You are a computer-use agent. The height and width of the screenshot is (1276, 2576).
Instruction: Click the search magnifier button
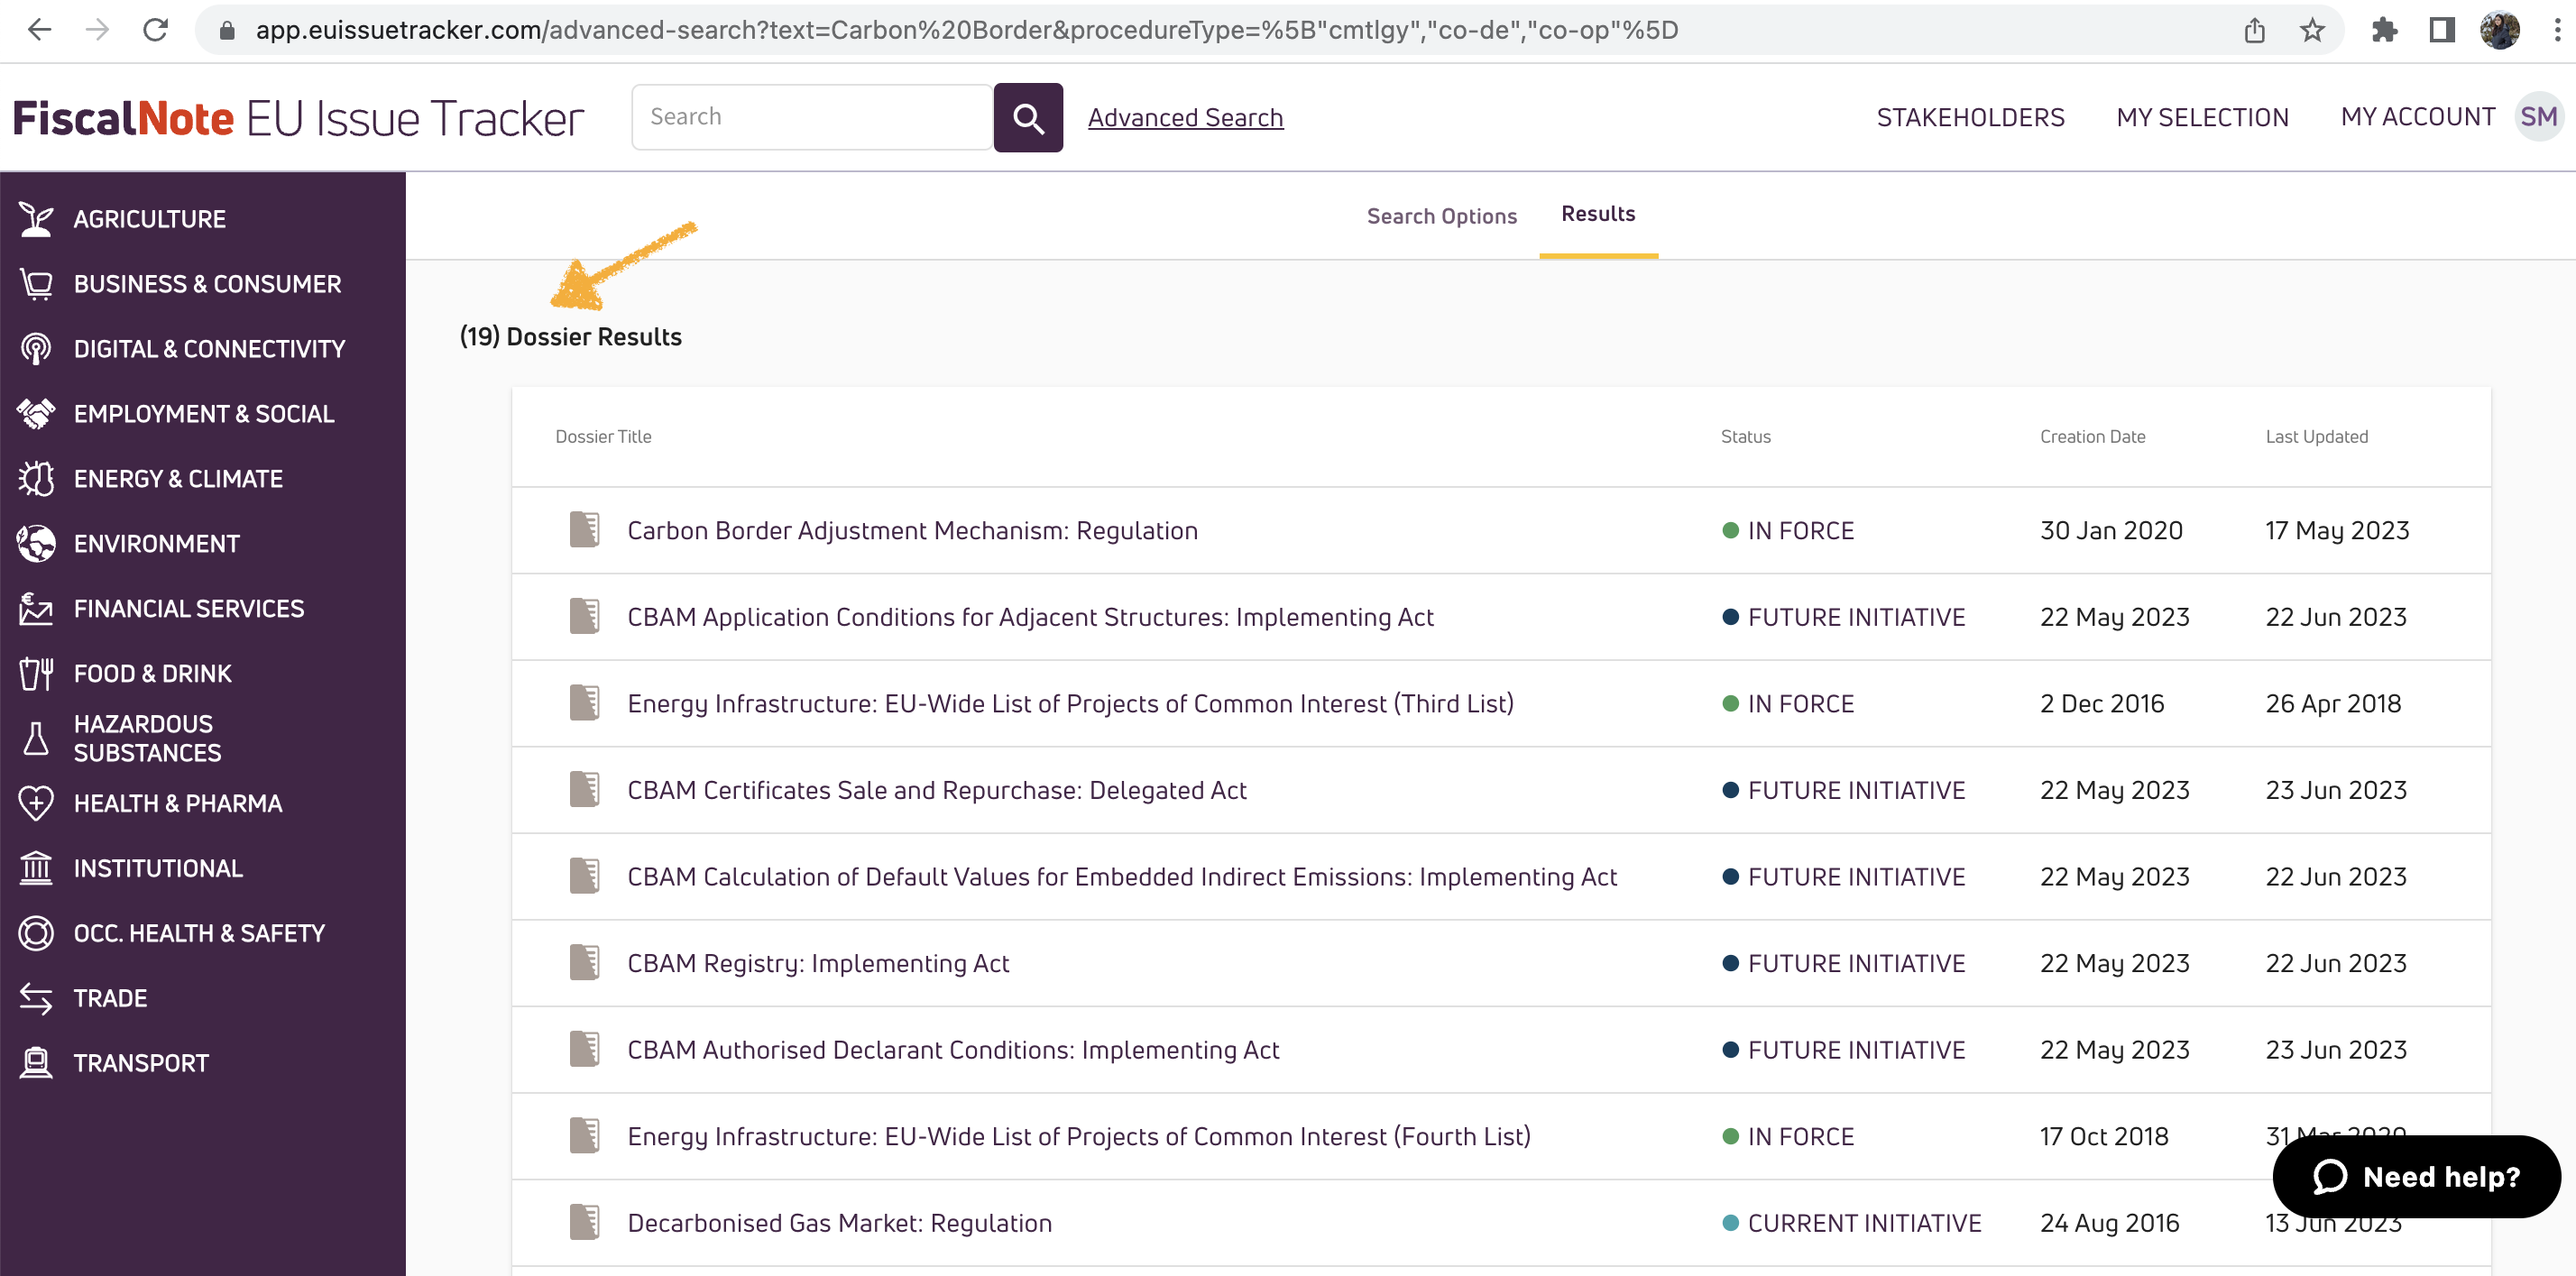tap(1028, 117)
